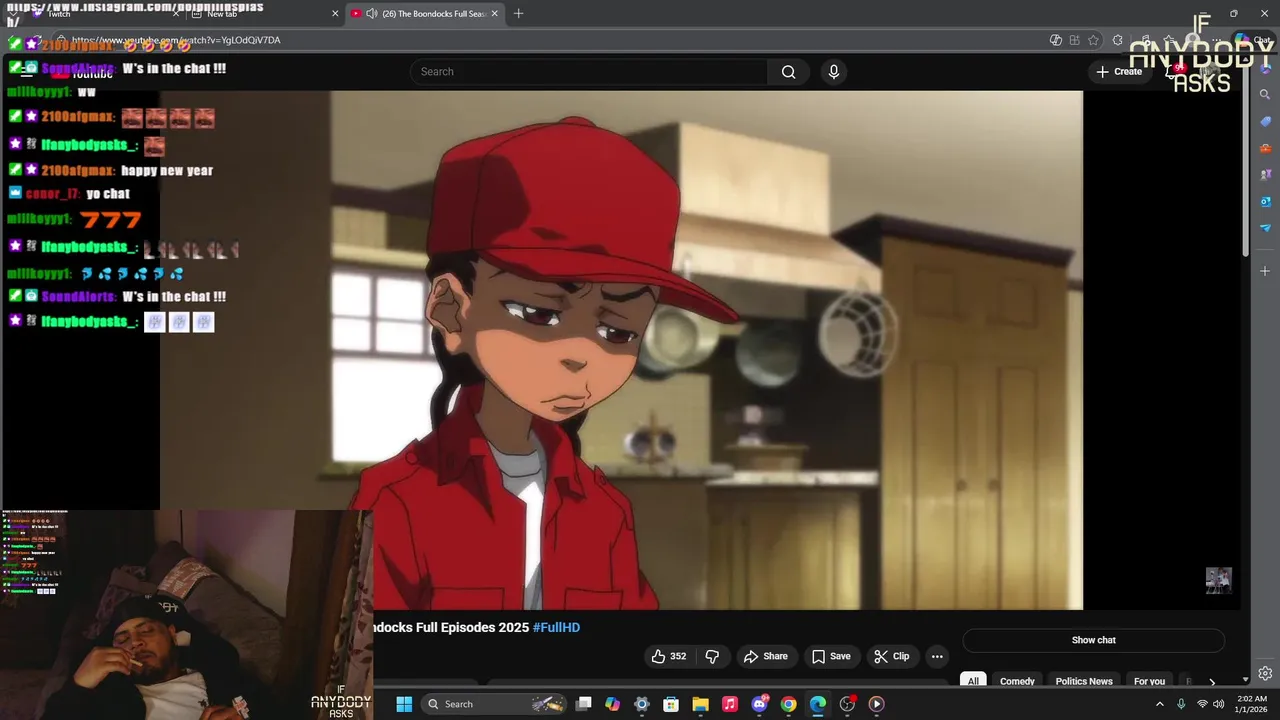1280x720 pixels.
Task: Click the browser address bar URL
Action: click(176, 40)
